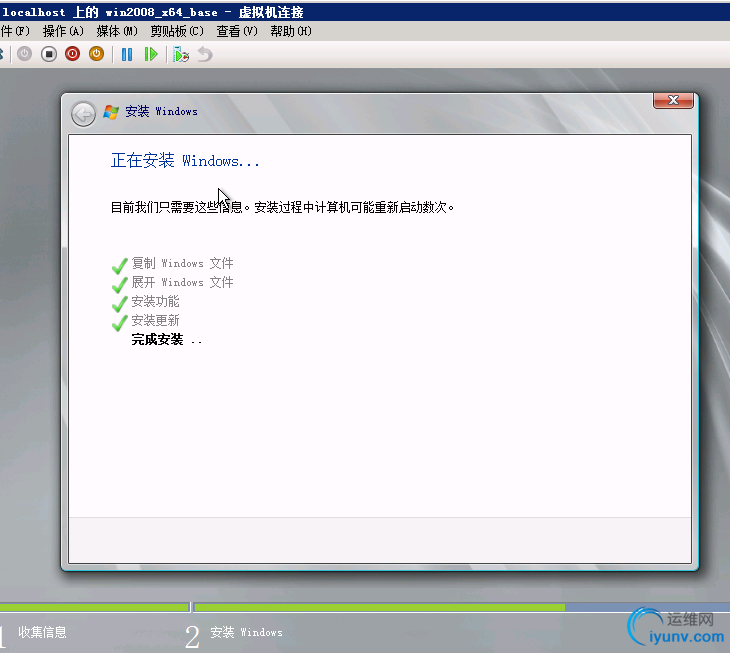The height and width of the screenshot is (653, 730).
Task: Close the 安装 Windows dialog
Action: coord(673,100)
